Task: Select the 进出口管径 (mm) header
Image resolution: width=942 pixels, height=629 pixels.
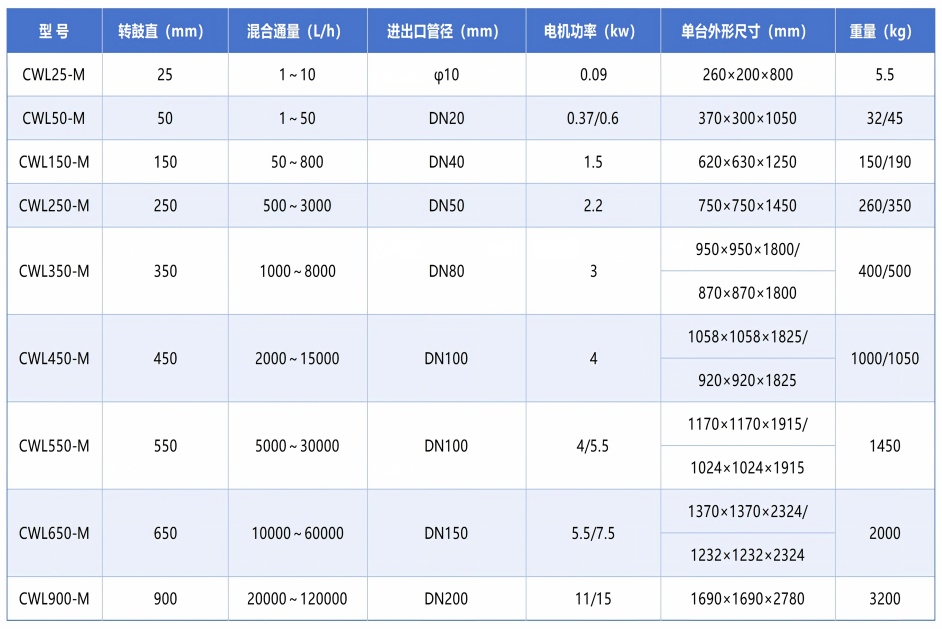Action: [446, 31]
